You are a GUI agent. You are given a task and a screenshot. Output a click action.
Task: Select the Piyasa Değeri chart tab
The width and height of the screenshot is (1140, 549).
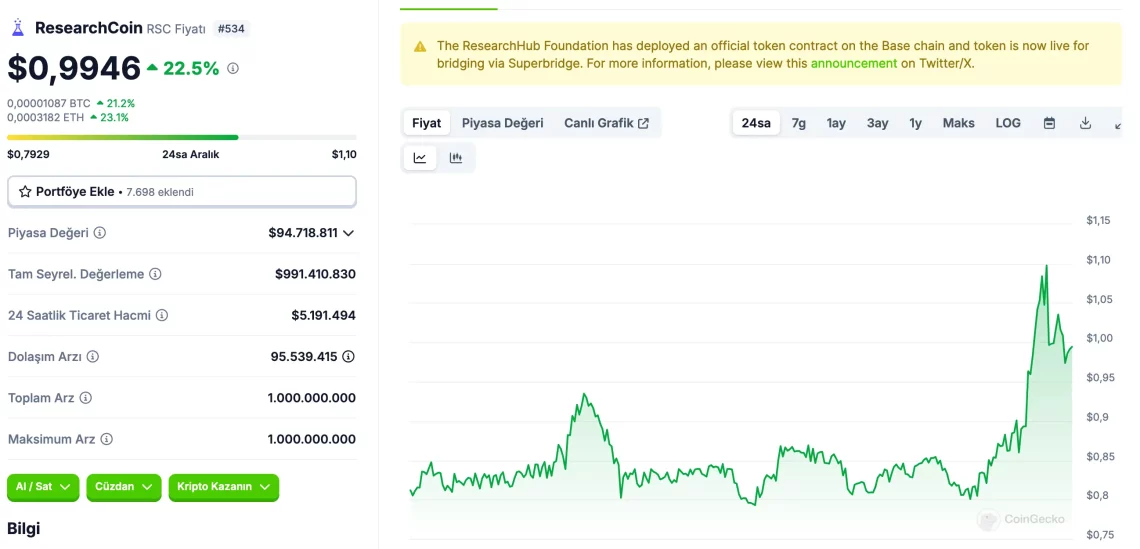tap(502, 123)
